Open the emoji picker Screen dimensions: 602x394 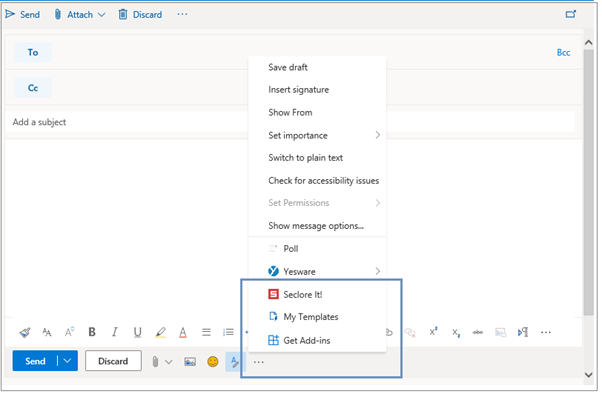coord(213,362)
